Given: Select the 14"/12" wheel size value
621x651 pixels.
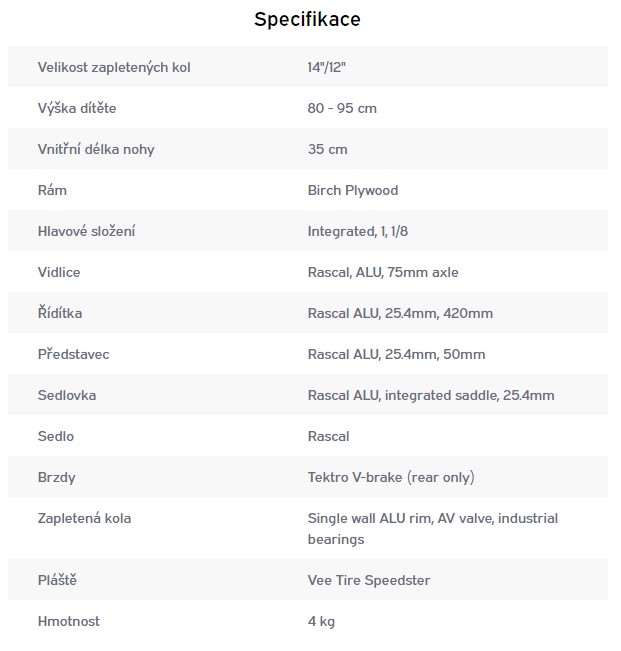Looking at the screenshot, I should pyautogui.click(x=327, y=67).
